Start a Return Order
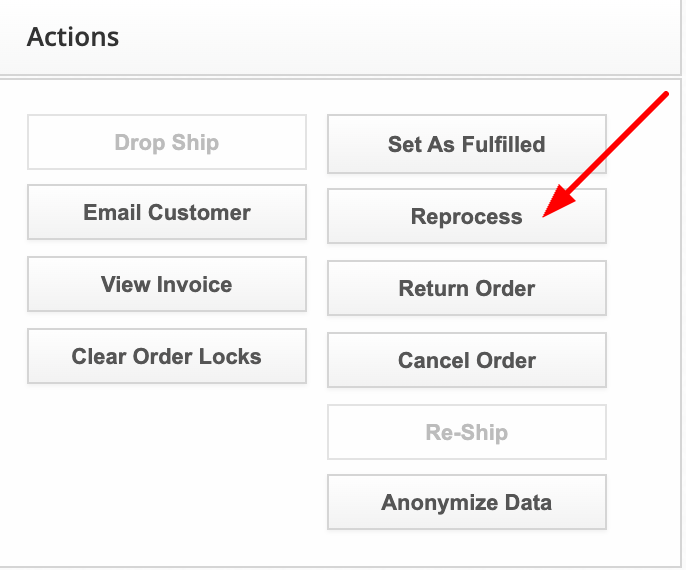The height and width of the screenshot is (570, 686). [x=466, y=288]
